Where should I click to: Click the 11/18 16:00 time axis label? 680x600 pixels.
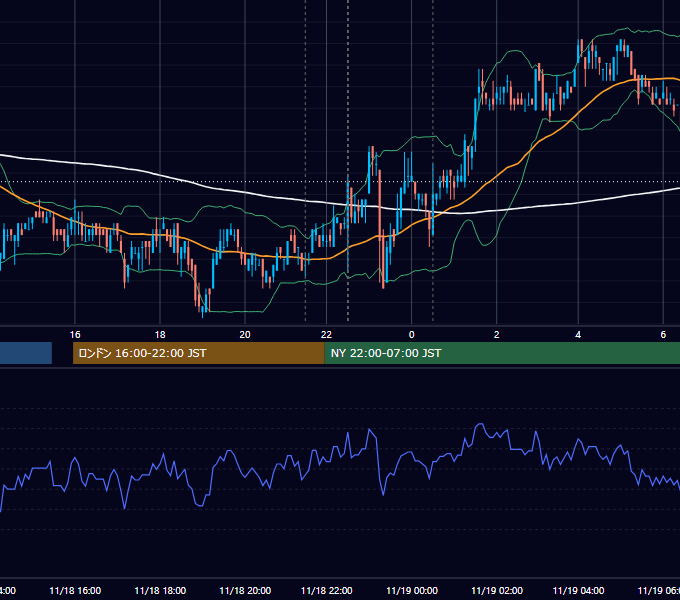click(75, 590)
